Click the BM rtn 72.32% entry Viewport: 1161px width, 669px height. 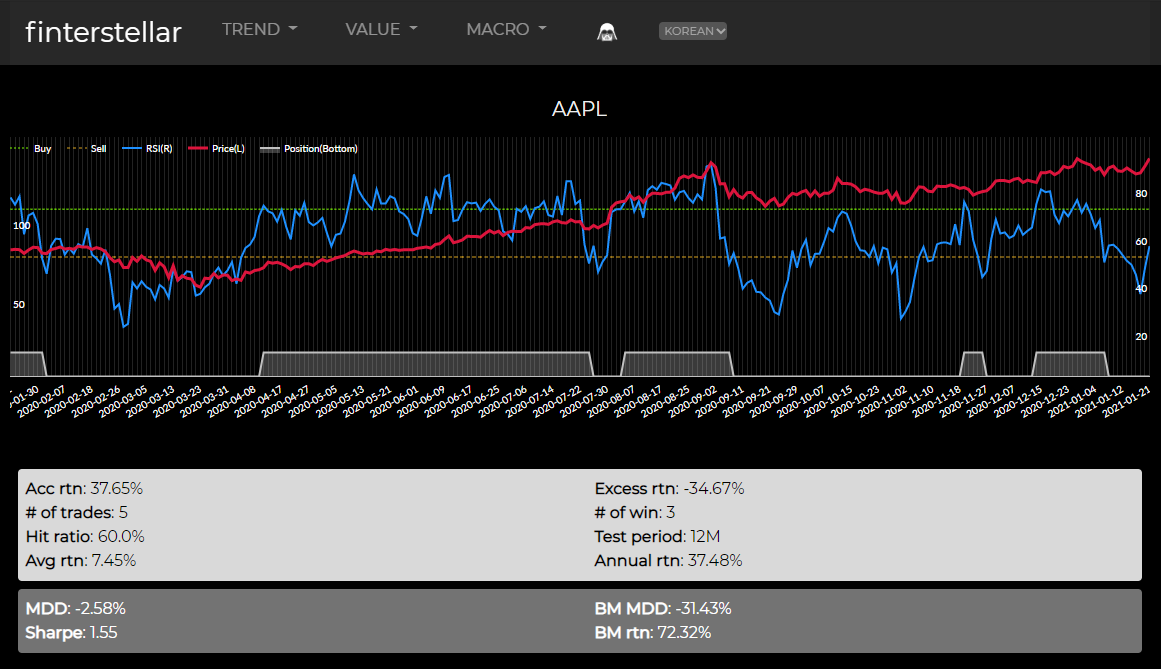pyautogui.click(x=652, y=633)
